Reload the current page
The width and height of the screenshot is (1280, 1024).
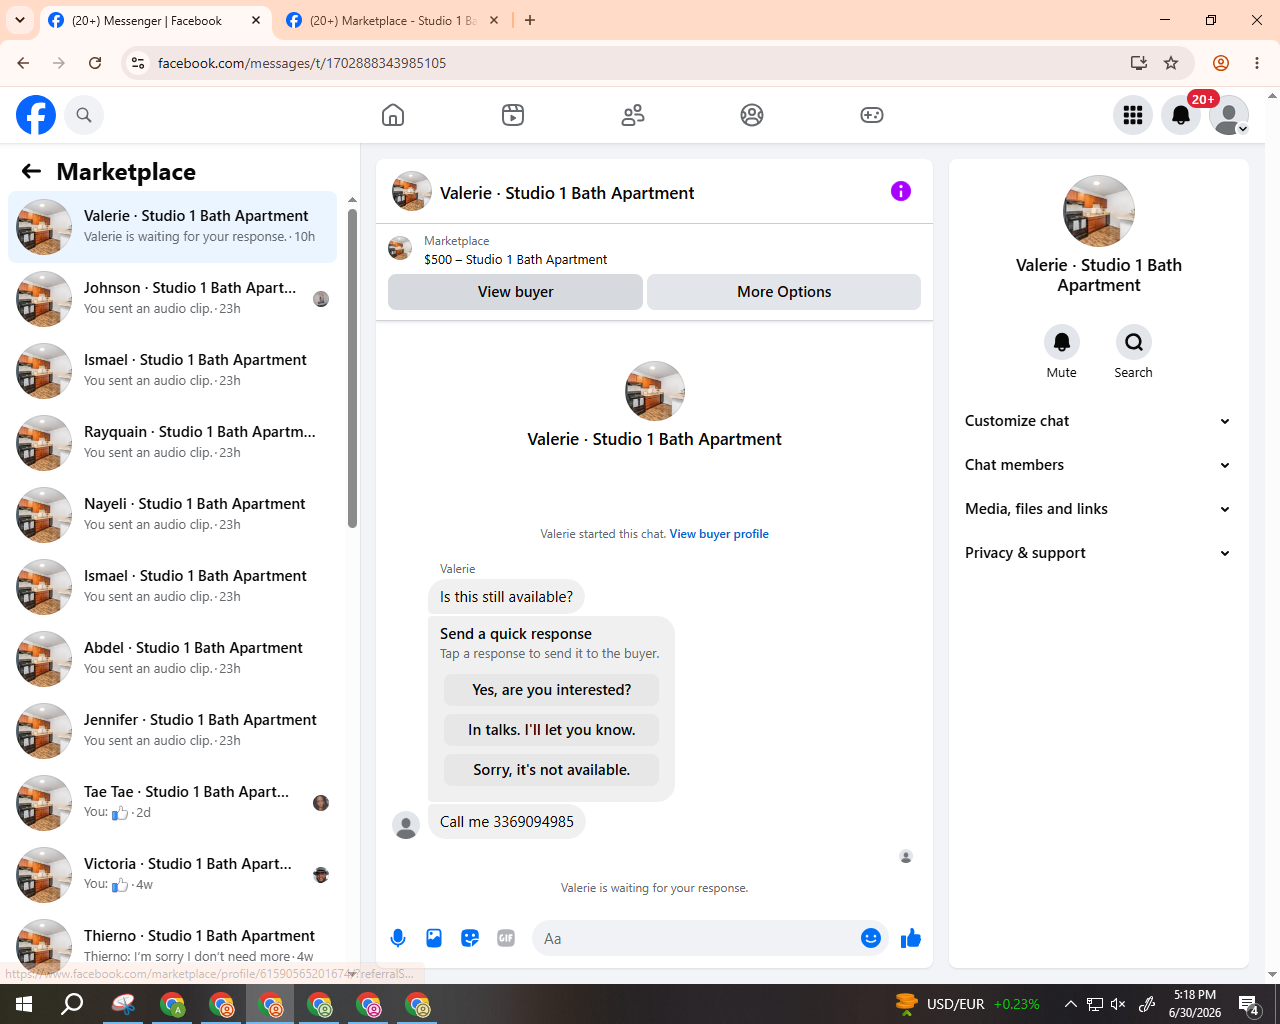[x=95, y=63]
